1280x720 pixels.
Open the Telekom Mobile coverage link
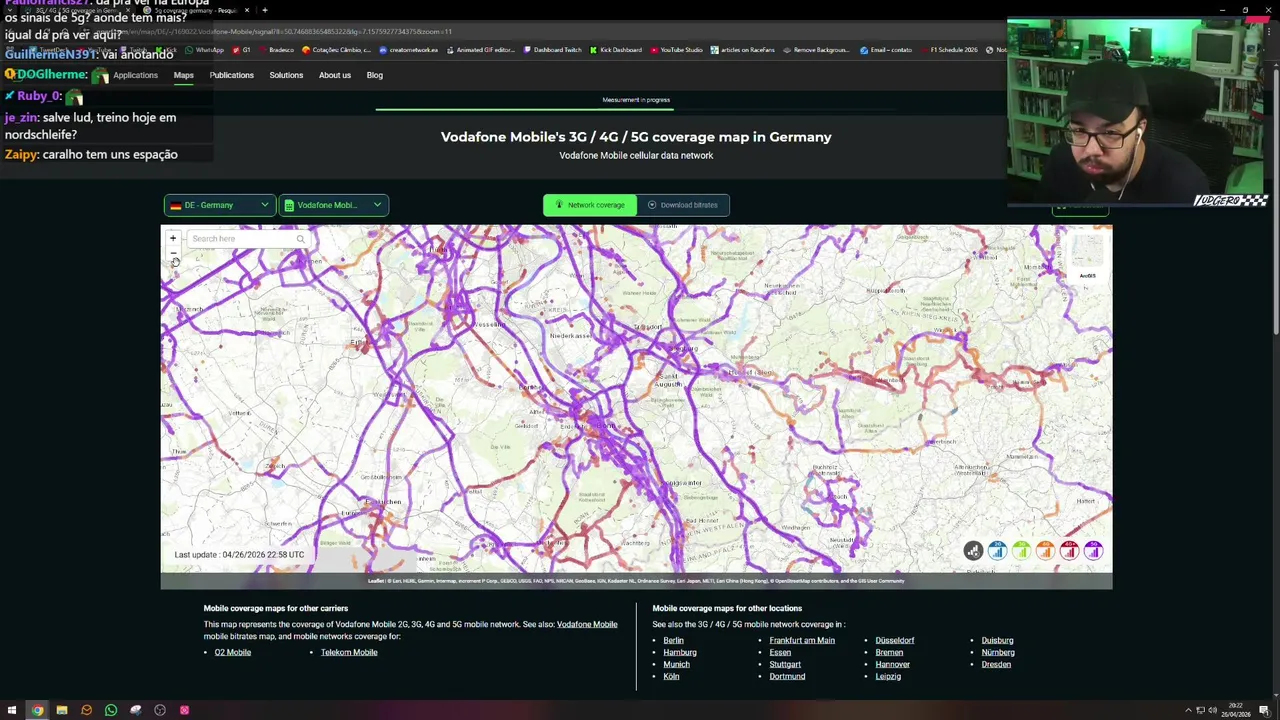click(349, 652)
